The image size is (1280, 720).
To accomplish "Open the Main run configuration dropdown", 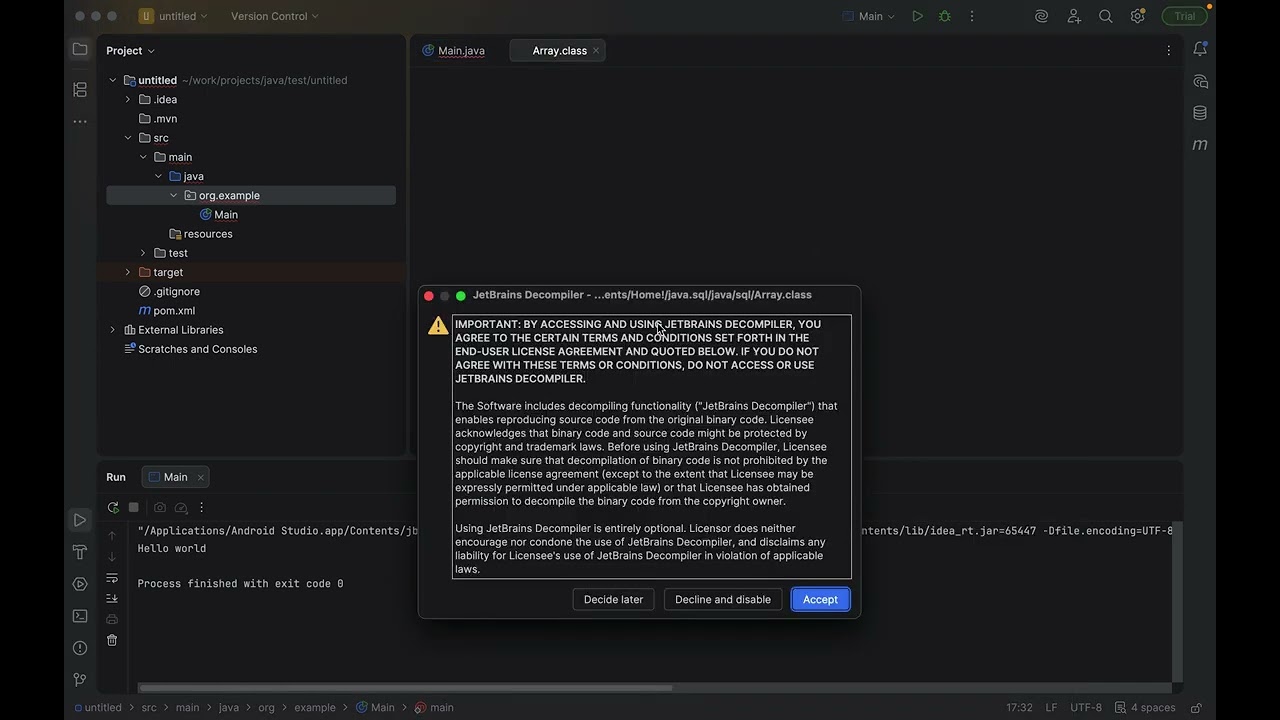I will click(x=870, y=16).
